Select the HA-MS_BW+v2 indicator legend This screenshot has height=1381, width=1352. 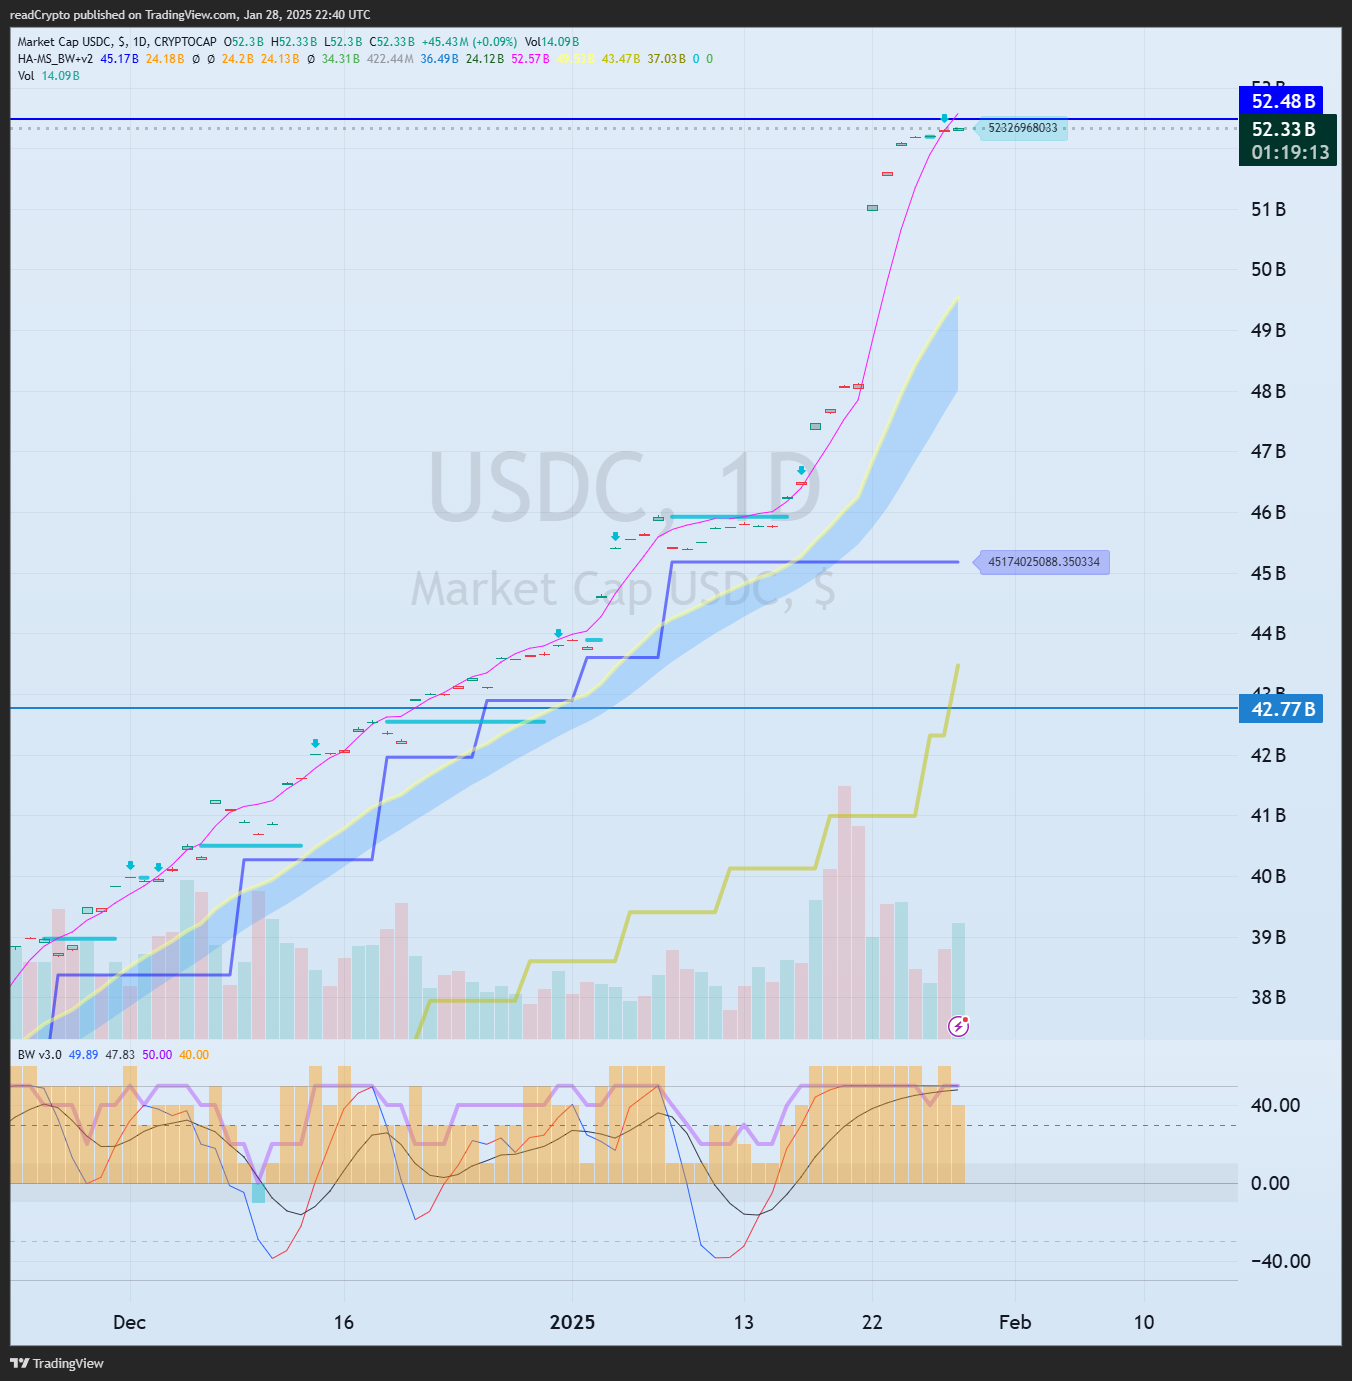56,59
